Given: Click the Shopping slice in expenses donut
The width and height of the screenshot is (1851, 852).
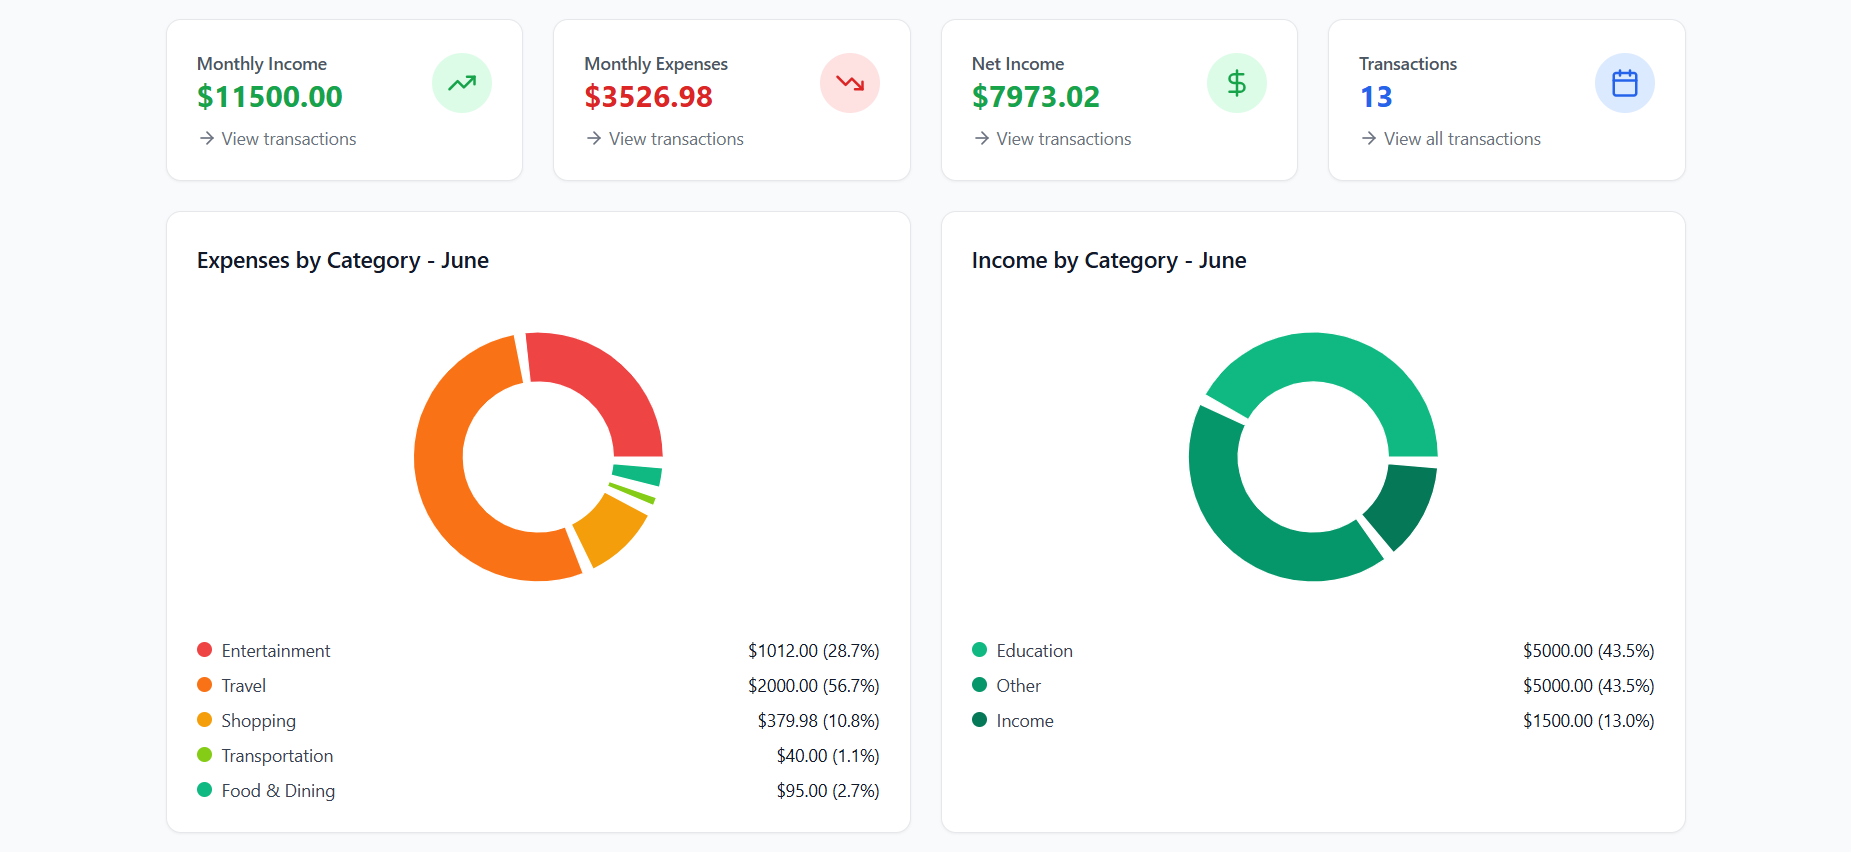Looking at the screenshot, I should click(612, 527).
